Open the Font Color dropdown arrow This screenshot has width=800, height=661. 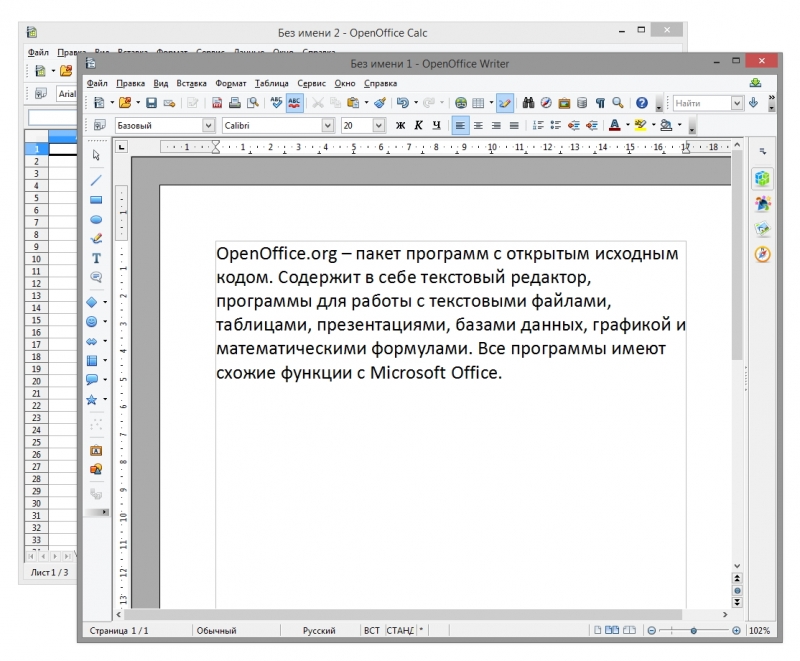click(628, 125)
